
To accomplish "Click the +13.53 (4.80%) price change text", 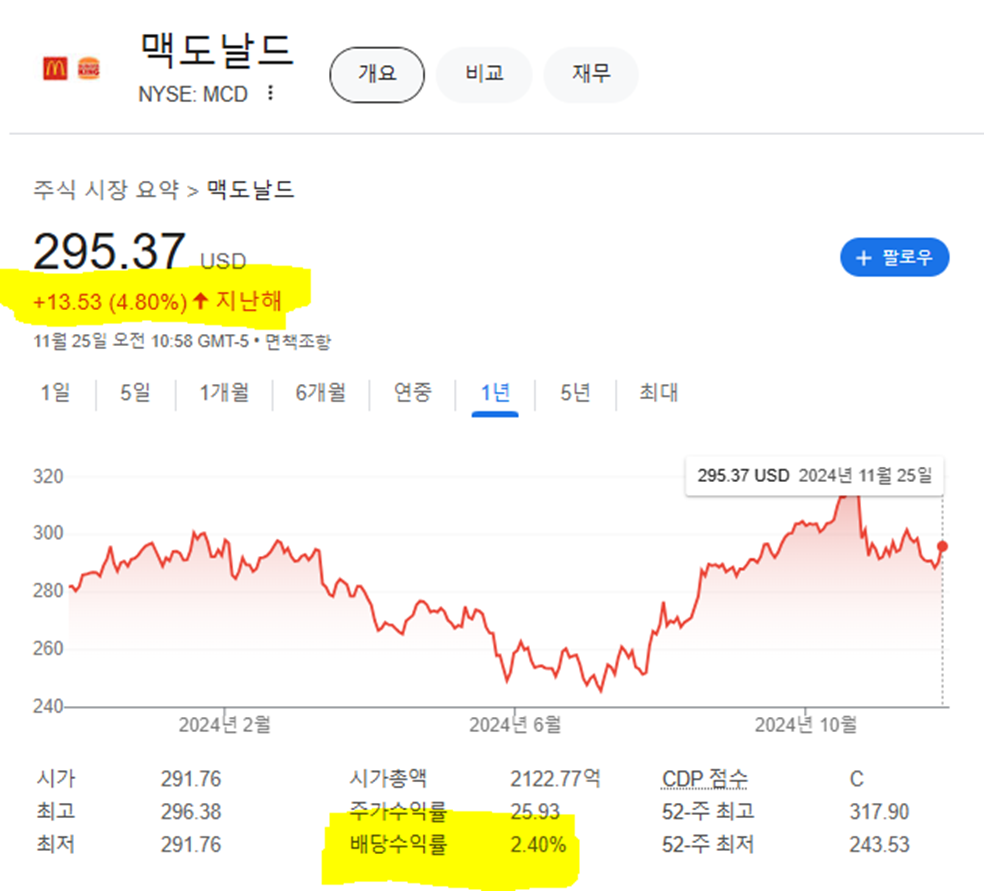I will (x=110, y=302).
